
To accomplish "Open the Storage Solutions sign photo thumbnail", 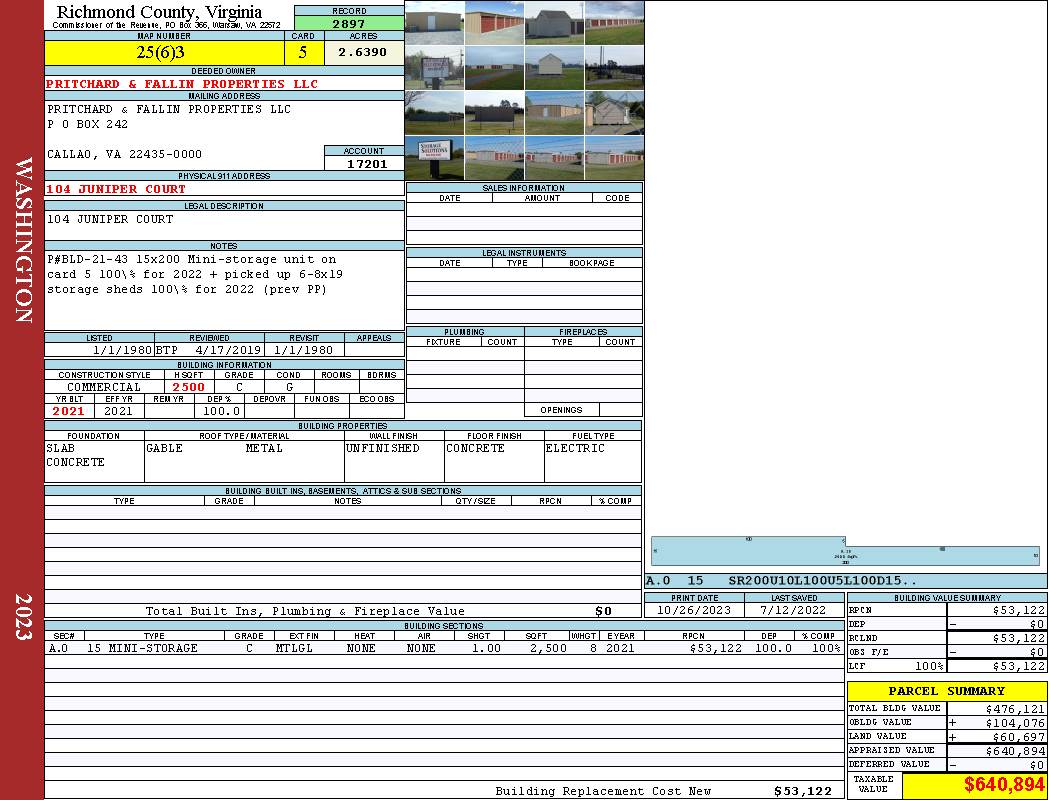I will [x=434, y=157].
